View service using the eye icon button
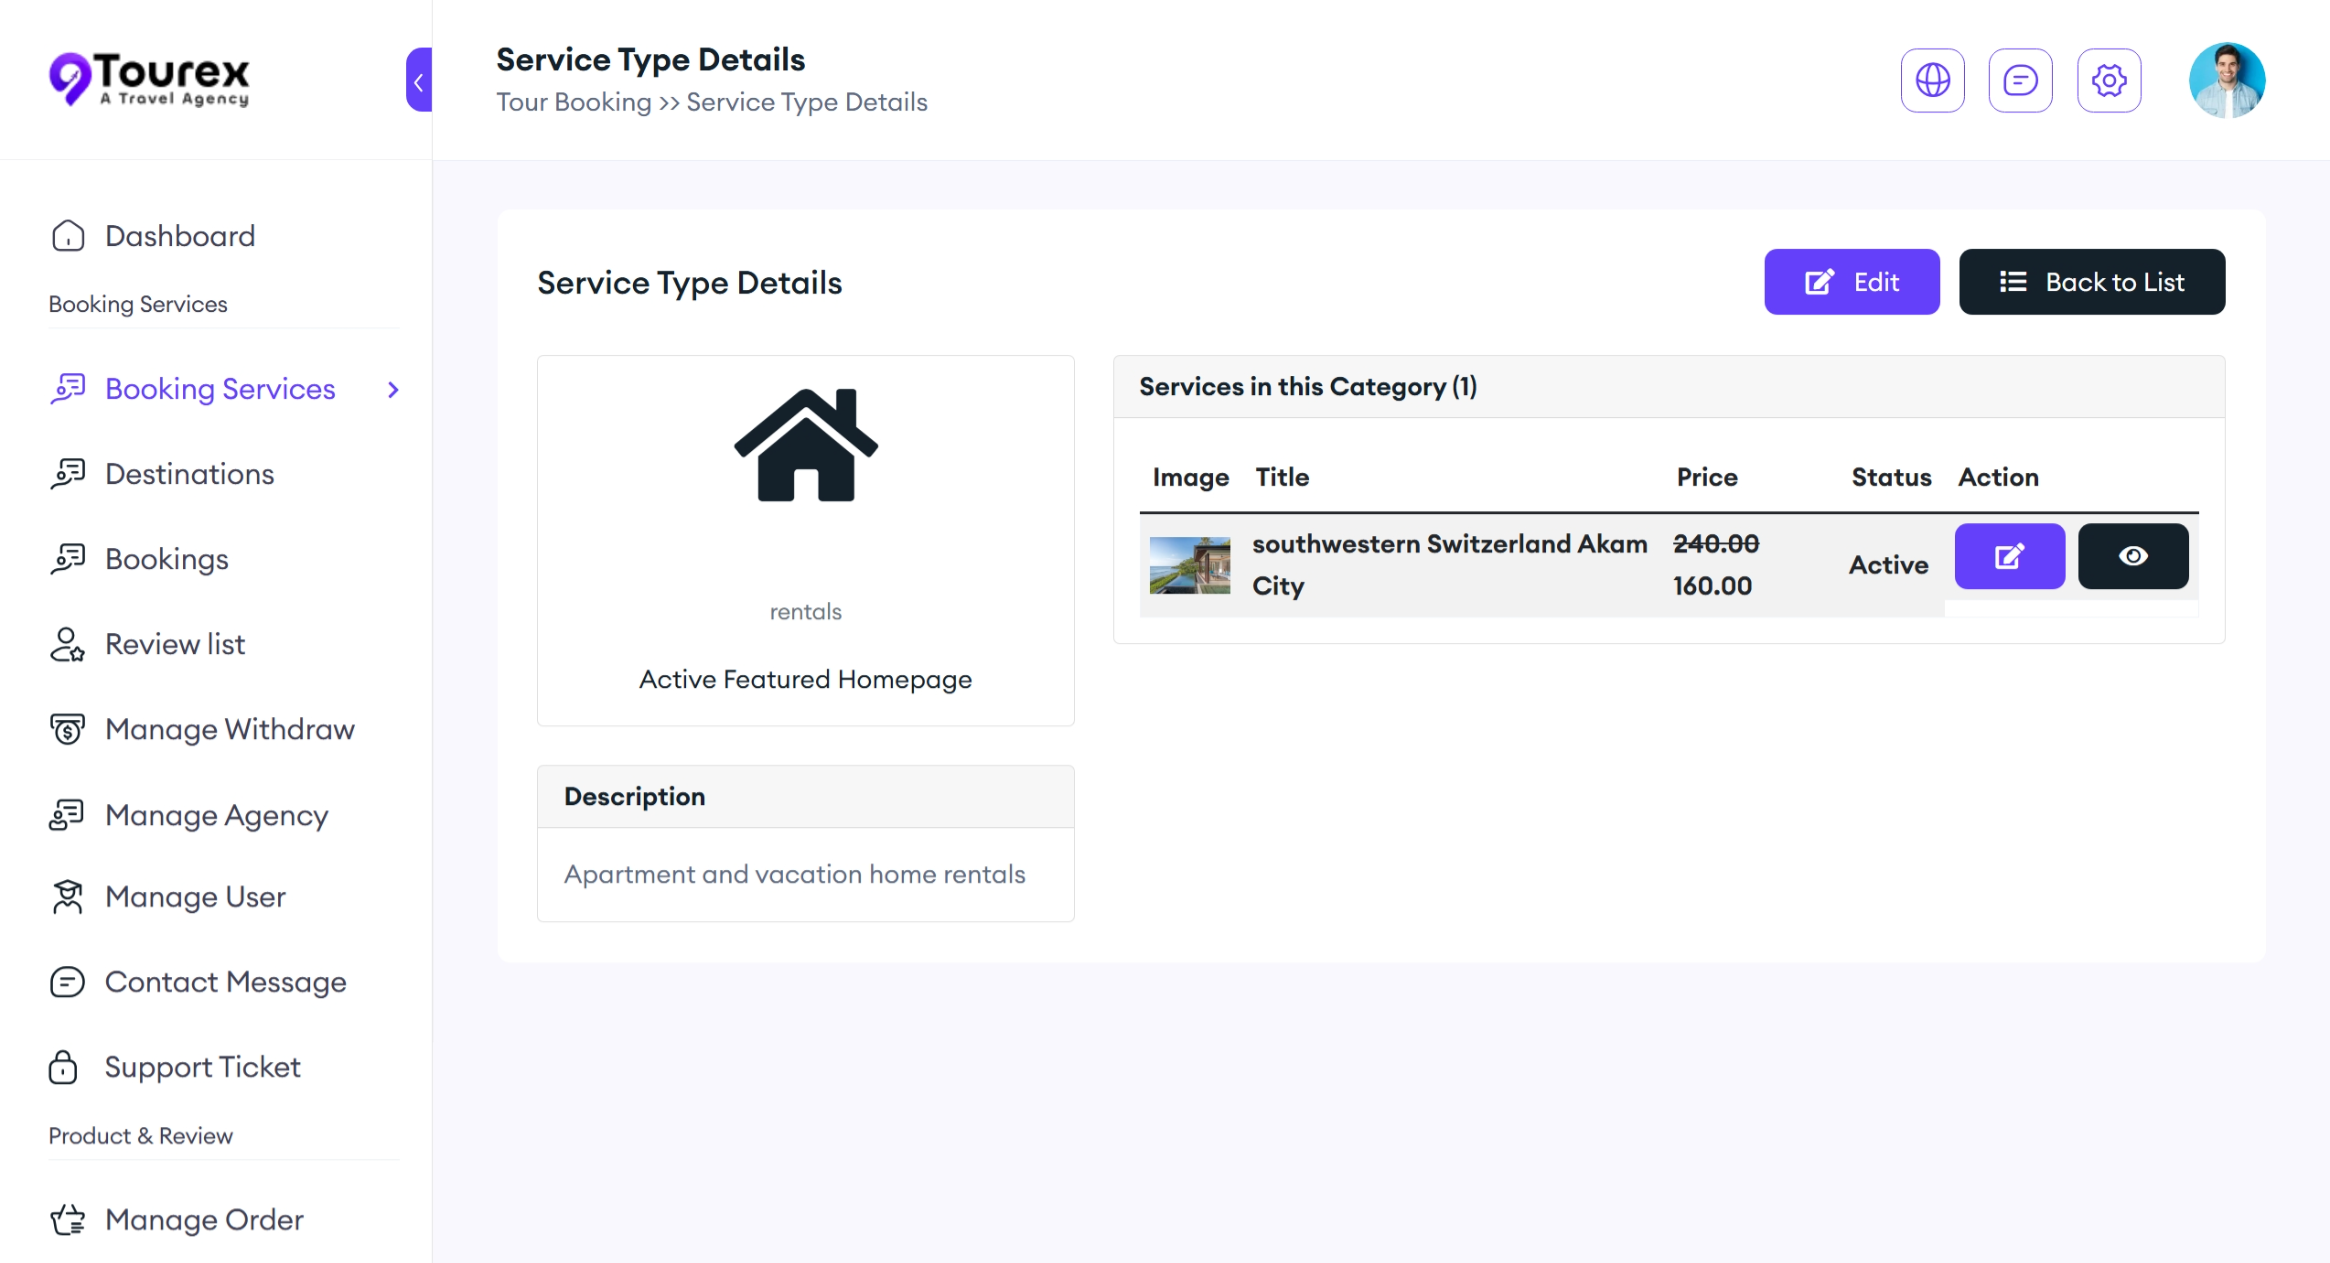Screen dimensions: 2330x1263 pos(2132,556)
